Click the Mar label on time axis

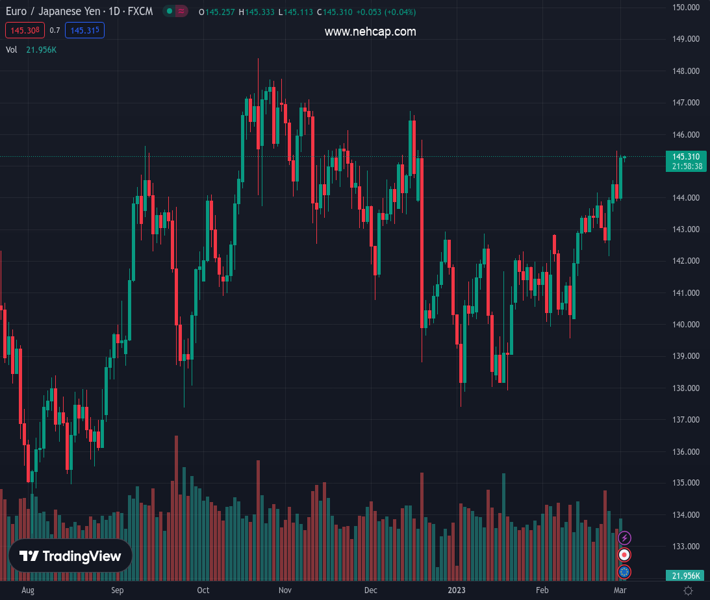point(619,591)
